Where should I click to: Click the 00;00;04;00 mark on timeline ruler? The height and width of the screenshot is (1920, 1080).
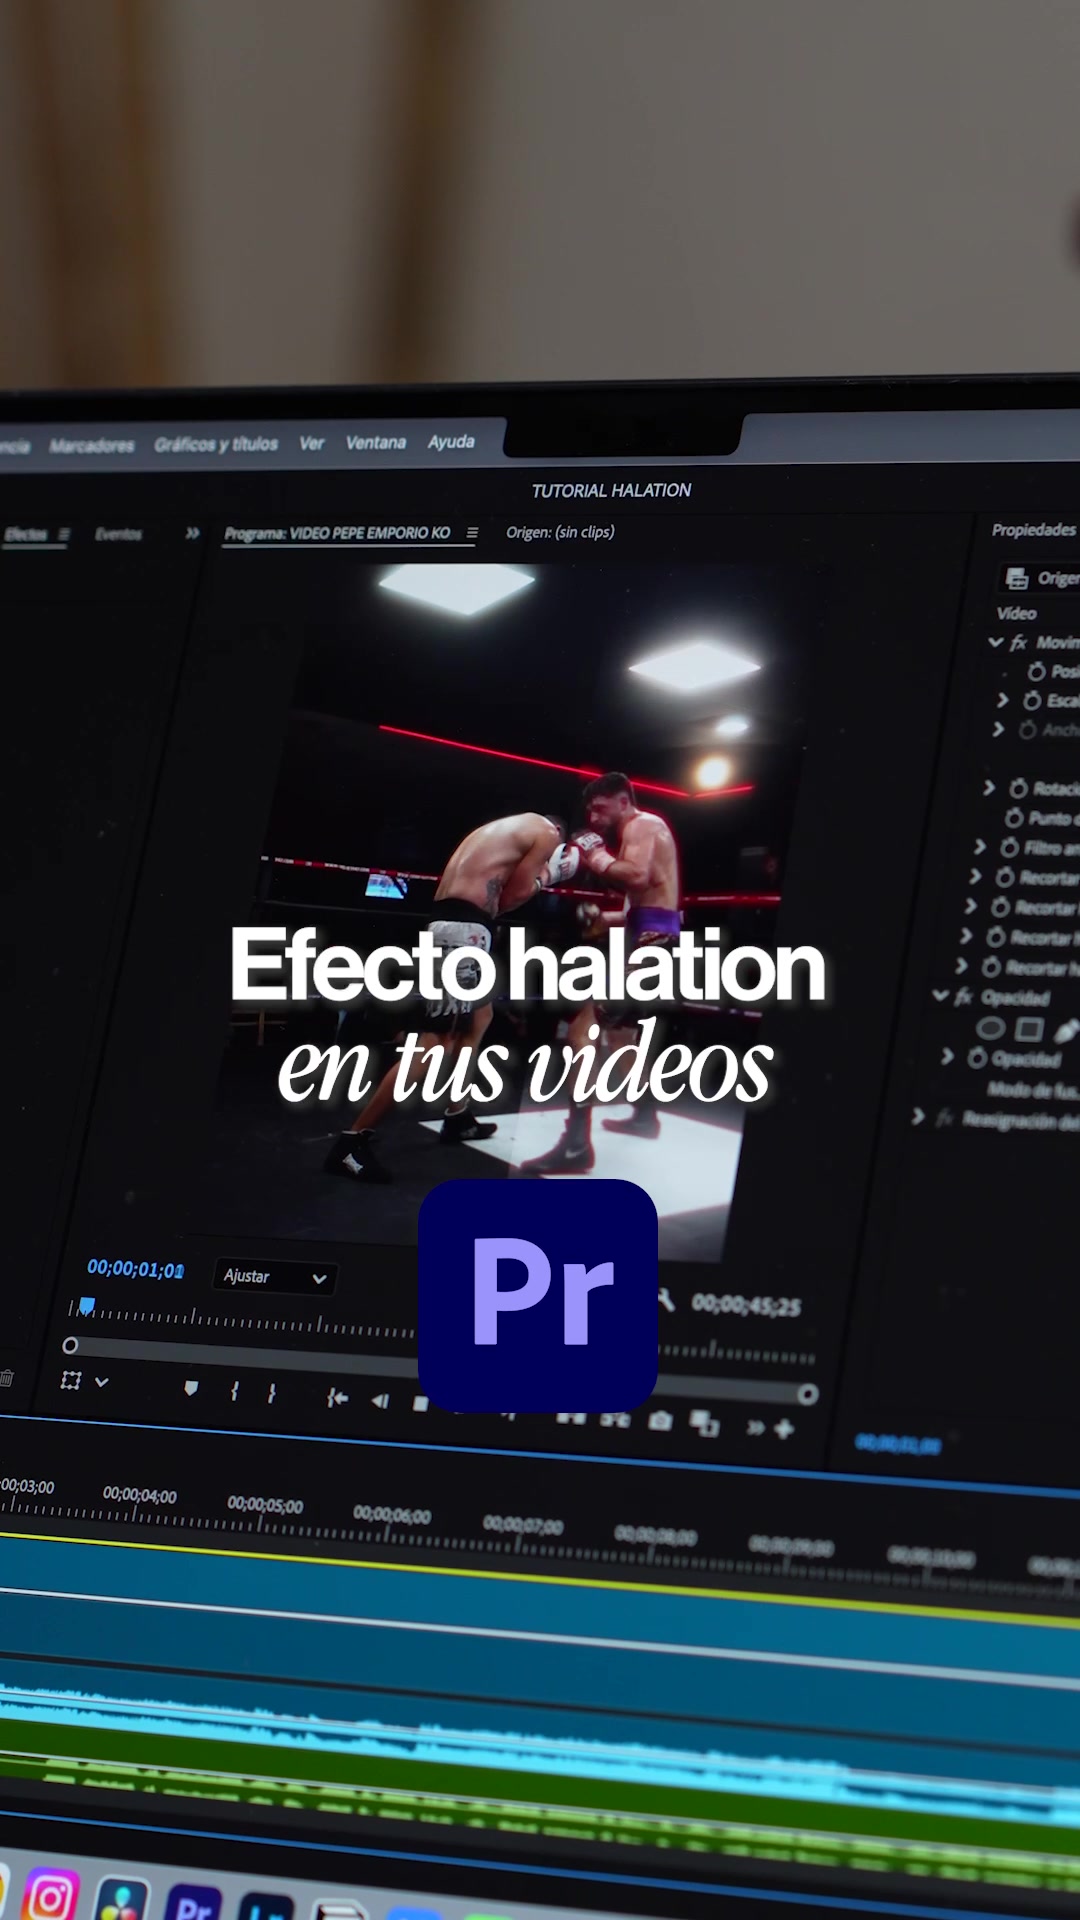coord(140,1496)
